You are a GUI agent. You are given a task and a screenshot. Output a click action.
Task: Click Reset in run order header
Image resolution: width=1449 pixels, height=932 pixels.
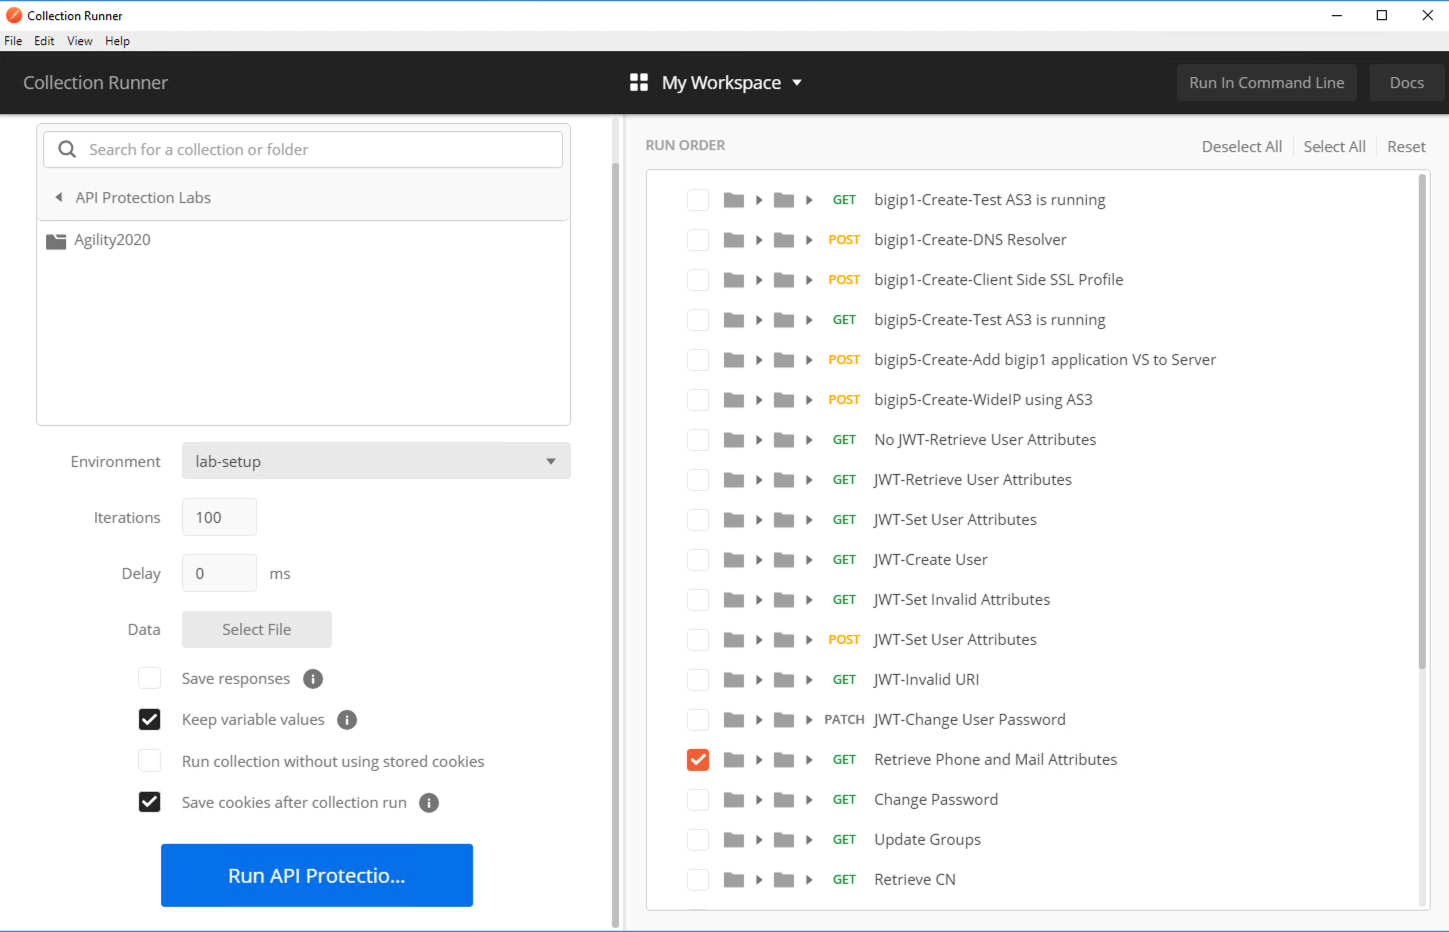point(1406,146)
